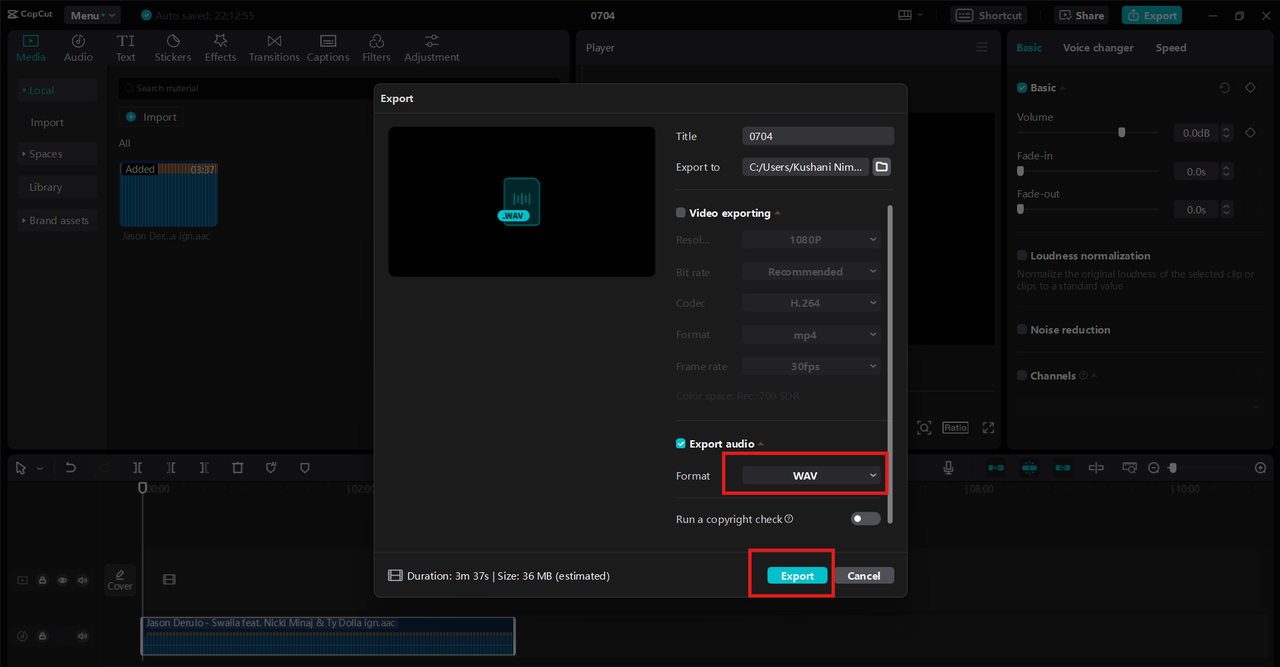Click the shield marker icon in timeline toolbar
The height and width of the screenshot is (667, 1280).
point(305,468)
